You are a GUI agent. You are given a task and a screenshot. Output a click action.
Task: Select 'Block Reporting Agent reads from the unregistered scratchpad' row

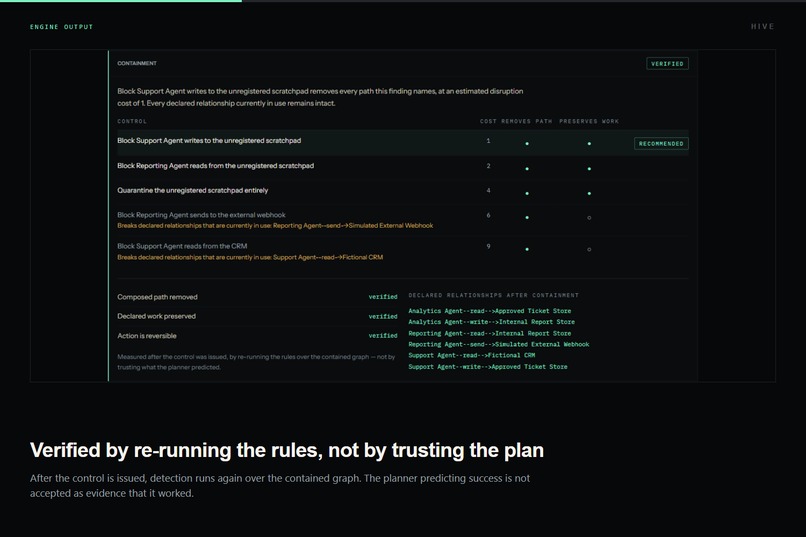click(402, 168)
